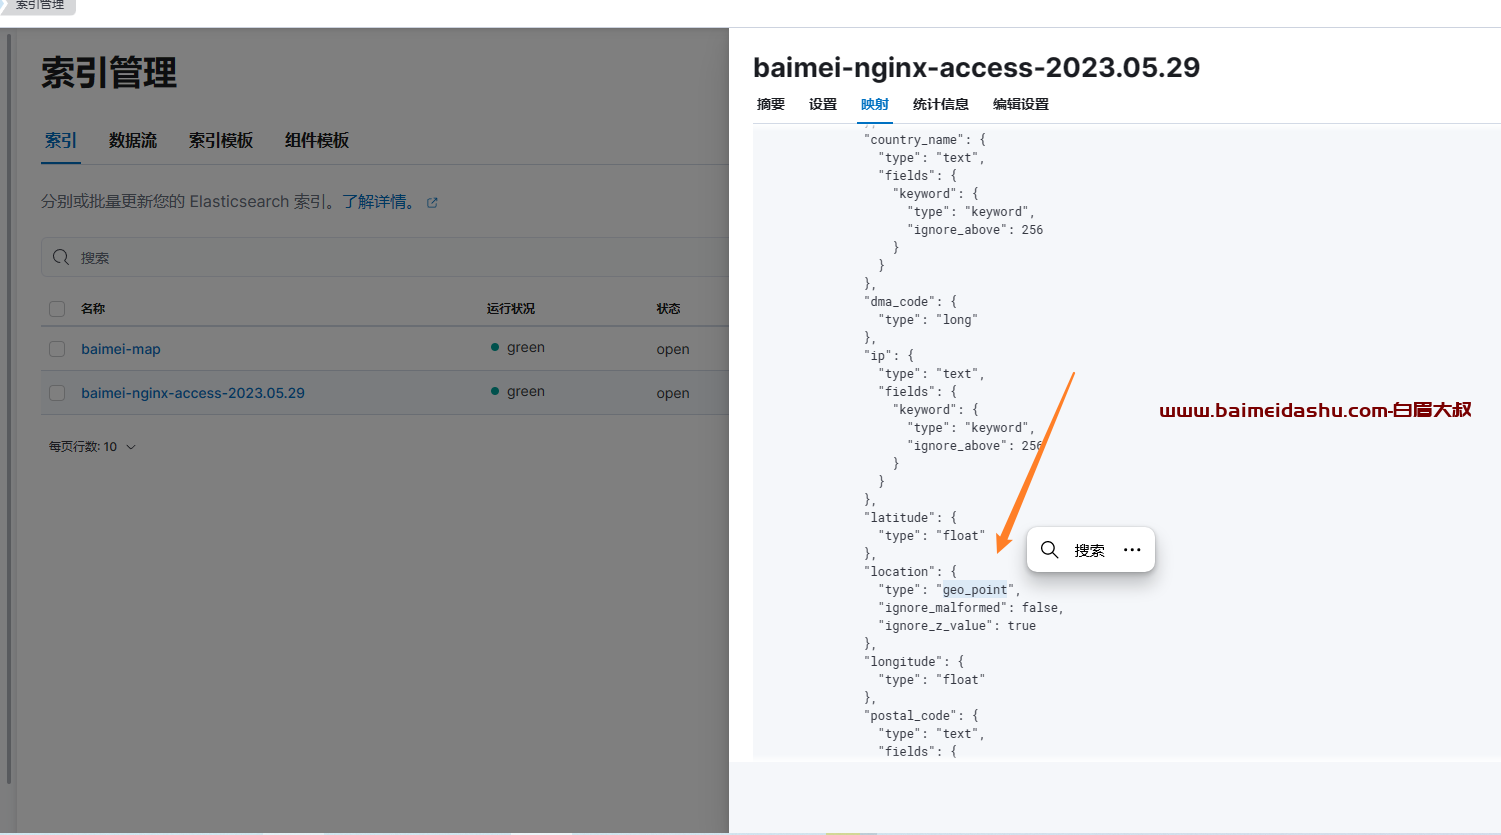Open the baimei-map index link
This screenshot has width=1501, height=835.
point(121,349)
